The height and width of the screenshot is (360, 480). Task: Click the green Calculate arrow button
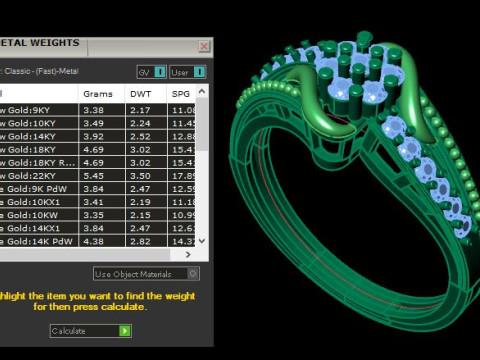[125, 331]
